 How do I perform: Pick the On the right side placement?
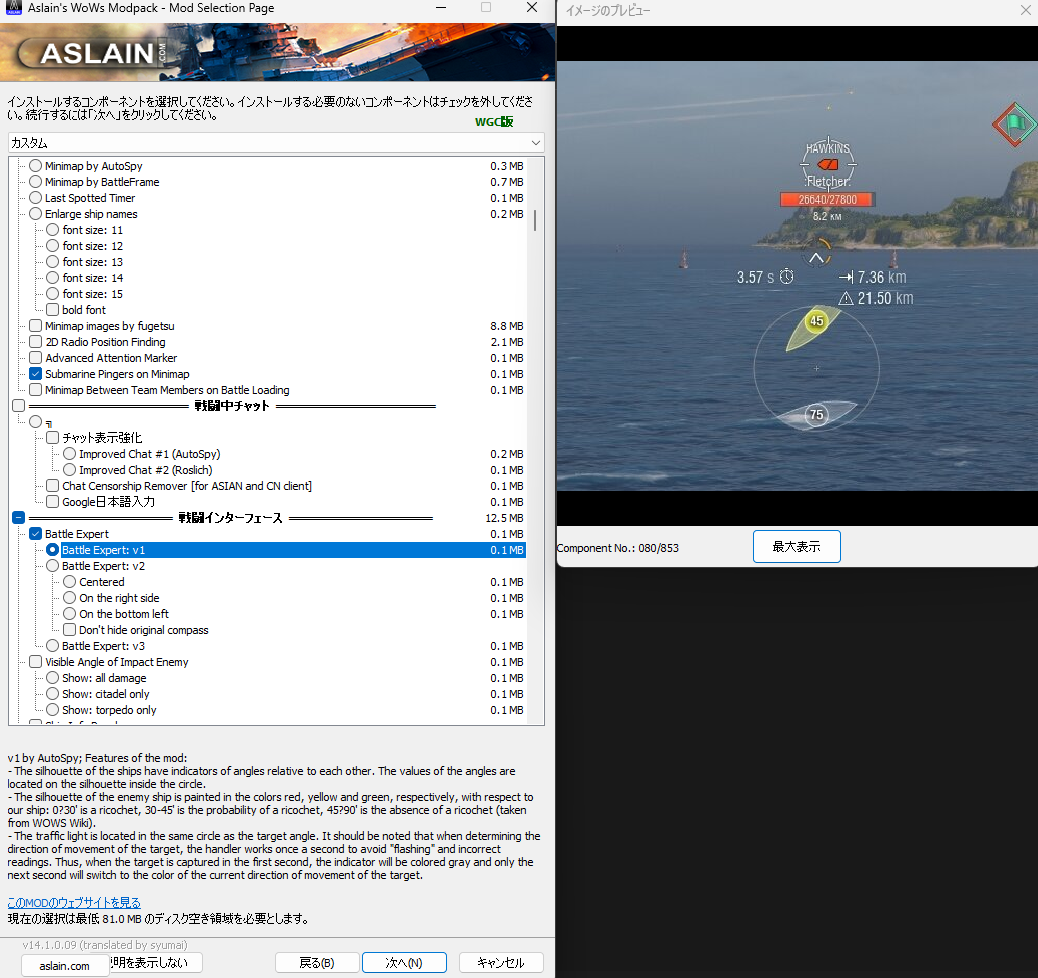click(x=68, y=597)
